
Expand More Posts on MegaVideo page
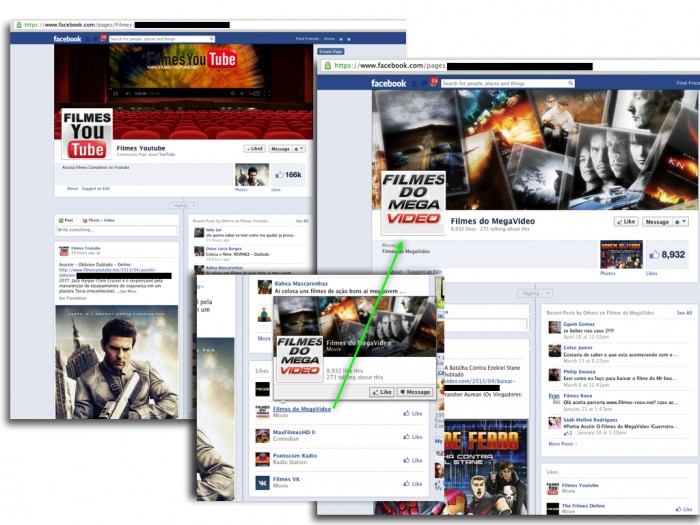(x=562, y=444)
